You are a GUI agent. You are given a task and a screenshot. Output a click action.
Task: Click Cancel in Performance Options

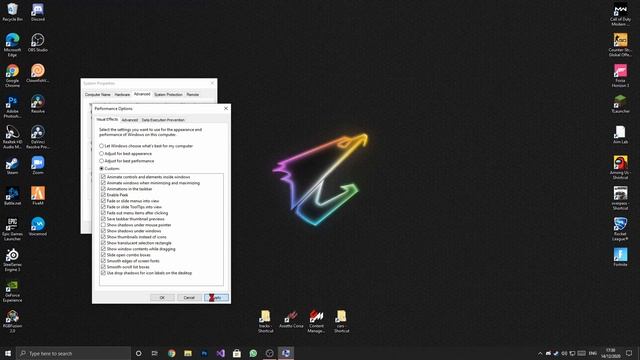(x=189, y=298)
